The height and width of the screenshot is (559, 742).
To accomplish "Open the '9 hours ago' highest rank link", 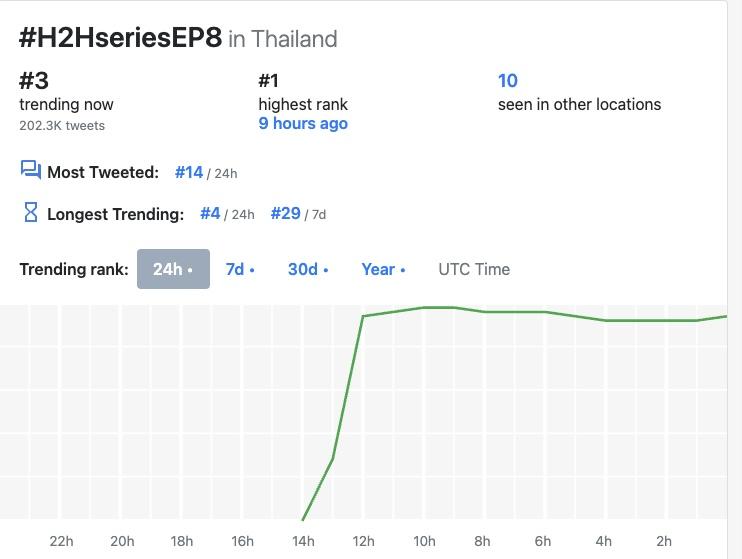I will click(x=303, y=123).
